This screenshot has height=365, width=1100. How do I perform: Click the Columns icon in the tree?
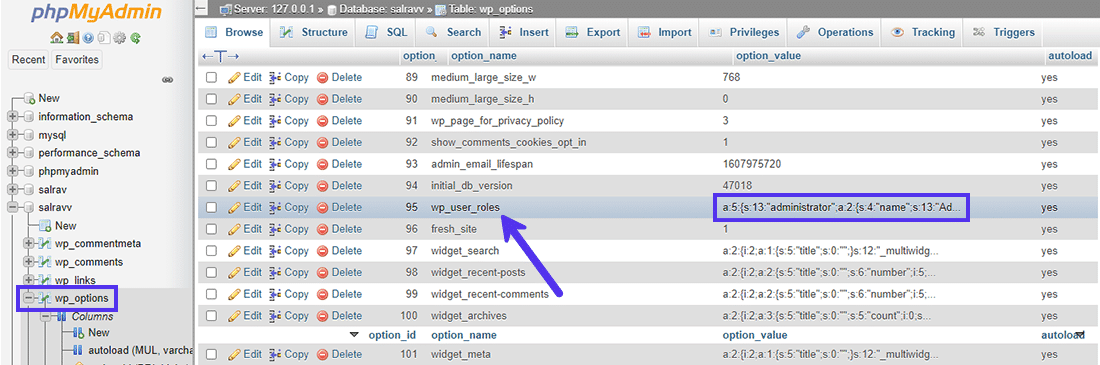point(62,317)
